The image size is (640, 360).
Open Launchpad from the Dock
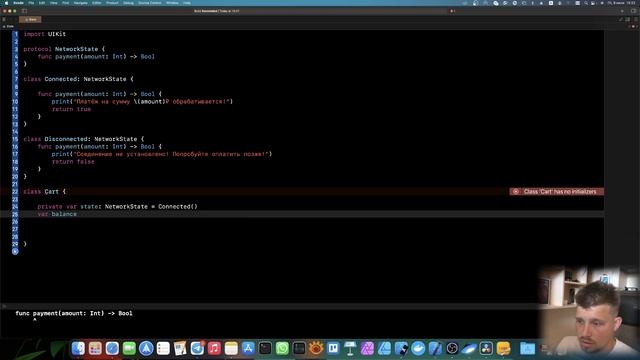pos(95,348)
